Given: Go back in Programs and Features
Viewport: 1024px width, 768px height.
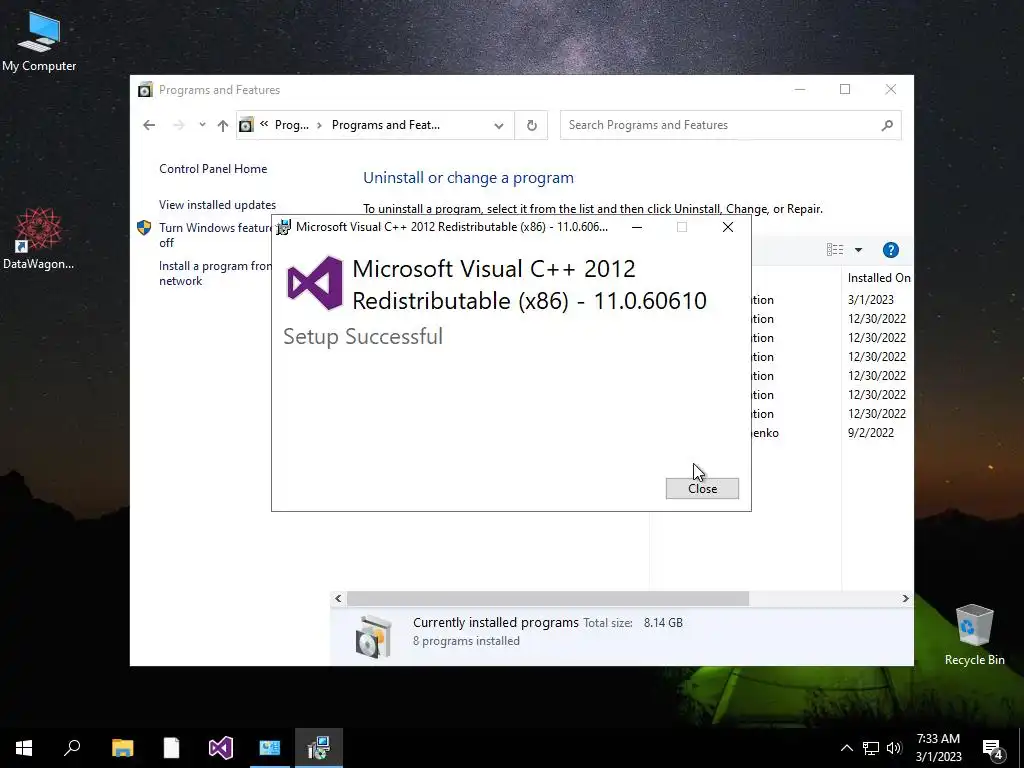Looking at the screenshot, I should [x=149, y=125].
